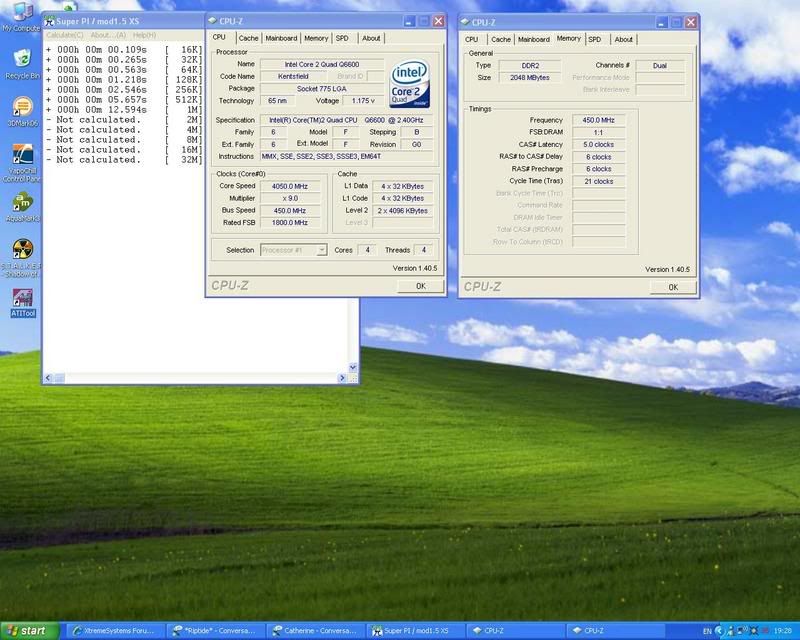The height and width of the screenshot is (640, 800).
Task: Select the AquaMark3 desktop shortcut
Action: 22,207
